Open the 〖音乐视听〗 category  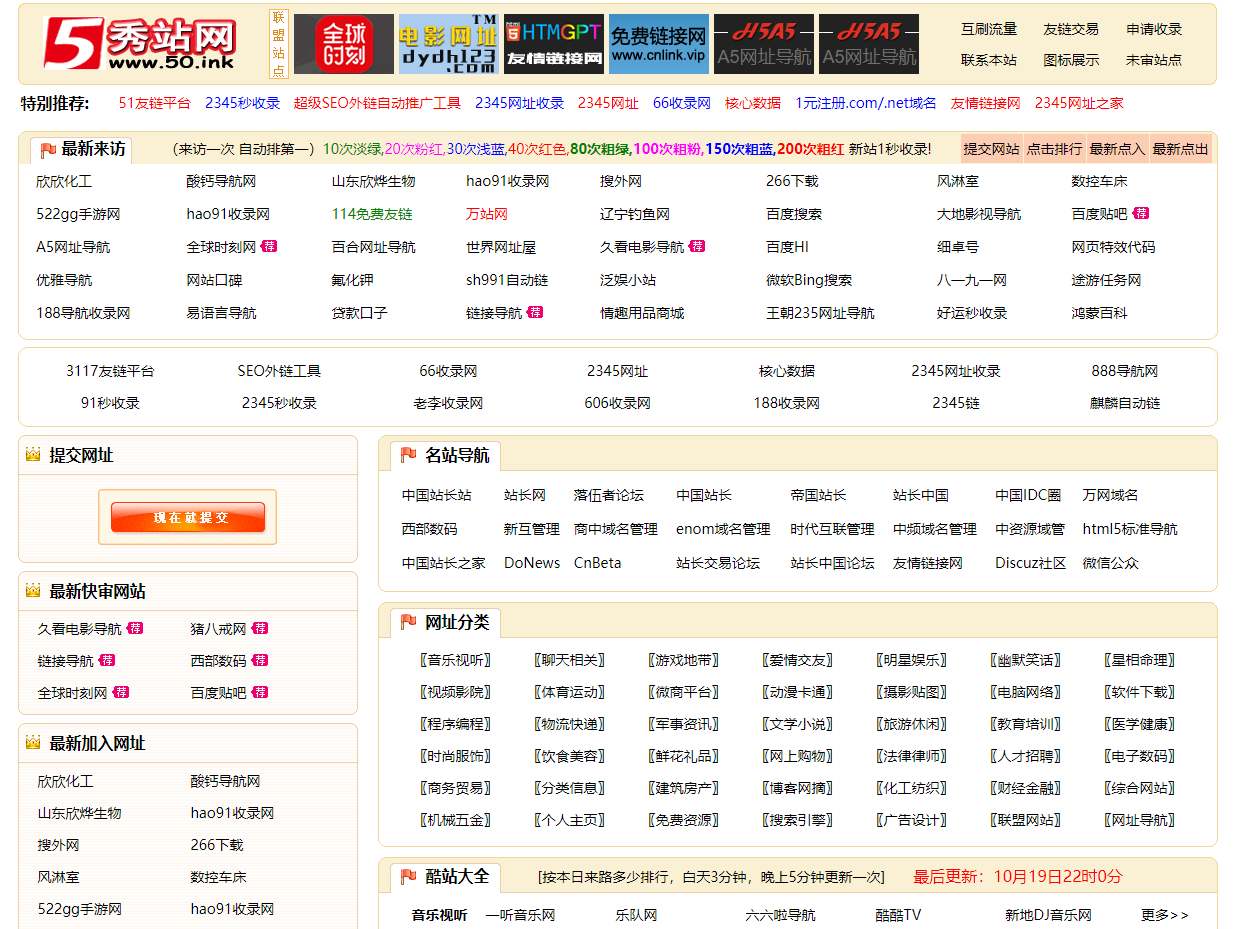[455, 660]
